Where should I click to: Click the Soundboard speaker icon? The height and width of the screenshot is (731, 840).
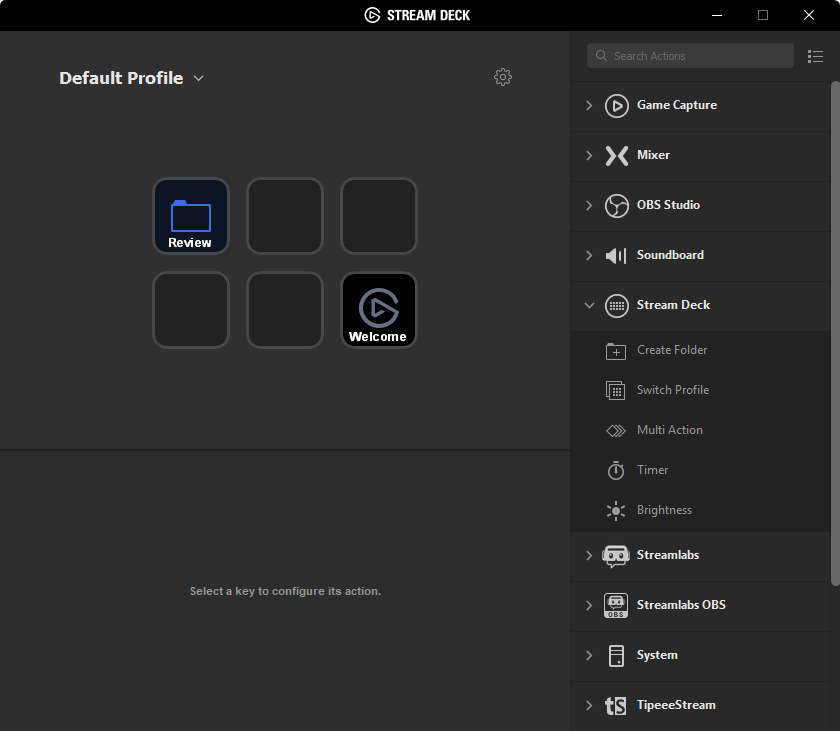pos(616,255)
